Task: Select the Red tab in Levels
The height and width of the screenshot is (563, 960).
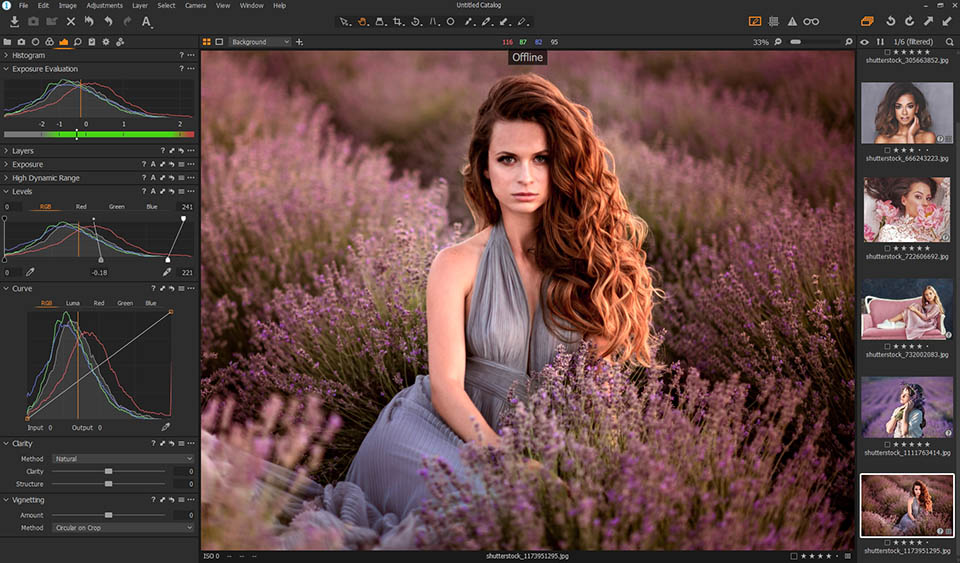Action: click(81, 207)
